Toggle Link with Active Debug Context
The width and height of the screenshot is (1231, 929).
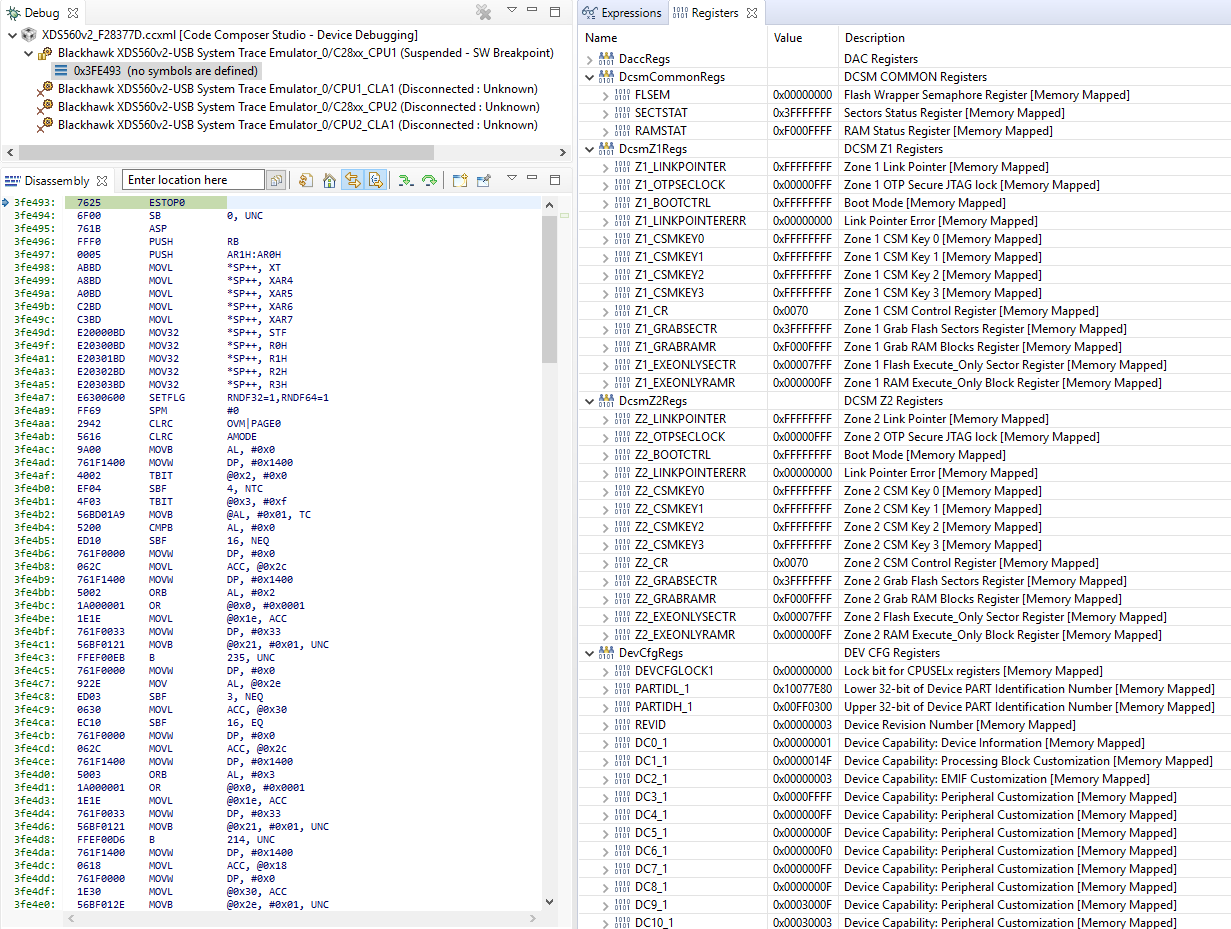point(352,180)
